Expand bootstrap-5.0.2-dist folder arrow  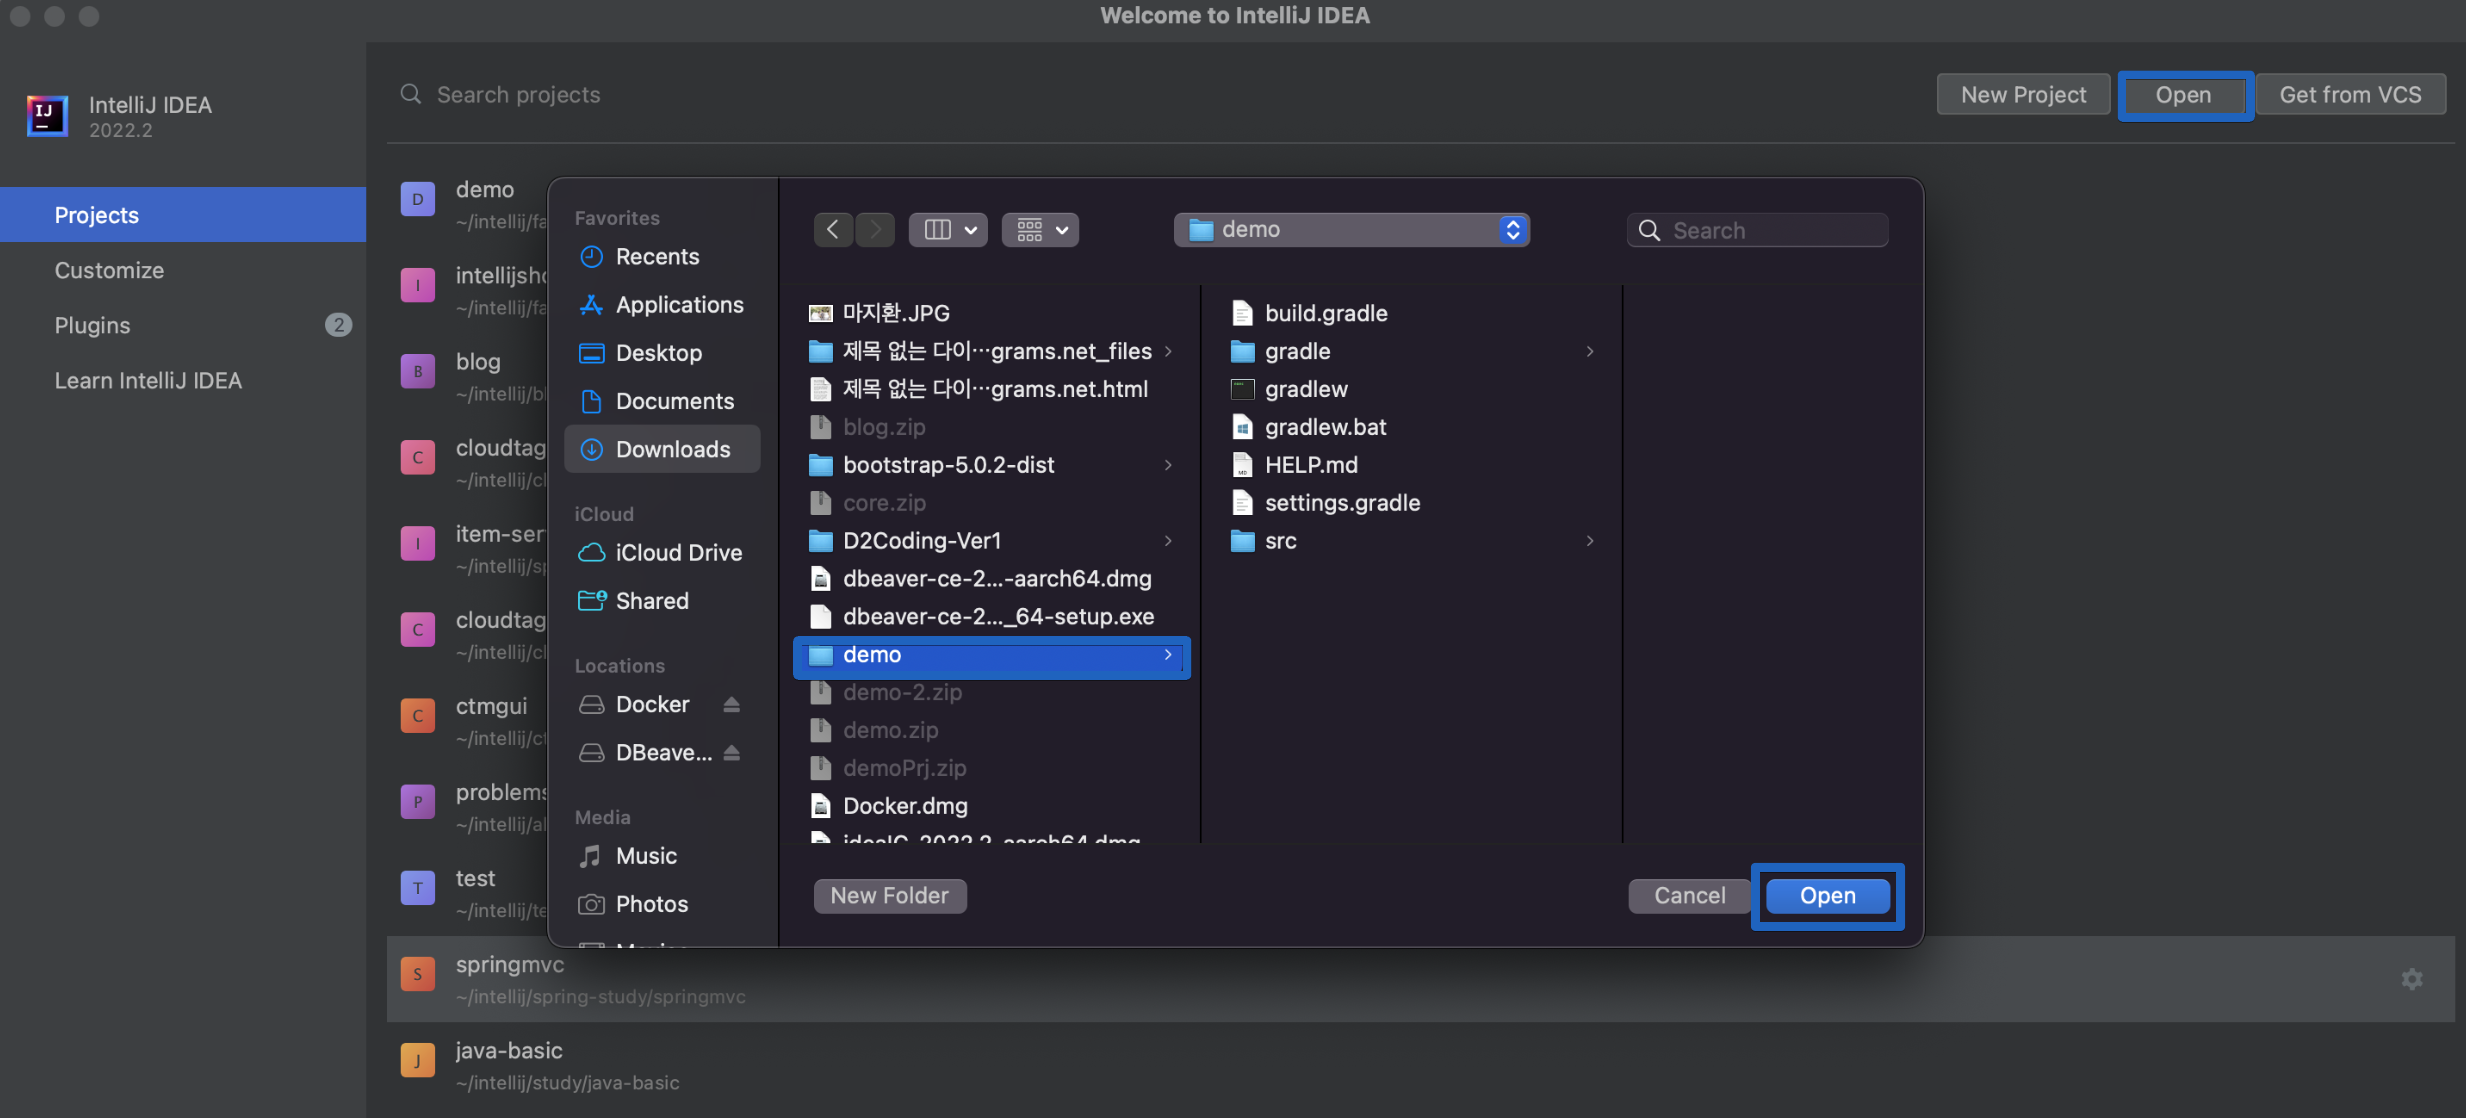tap(1167, 465)
